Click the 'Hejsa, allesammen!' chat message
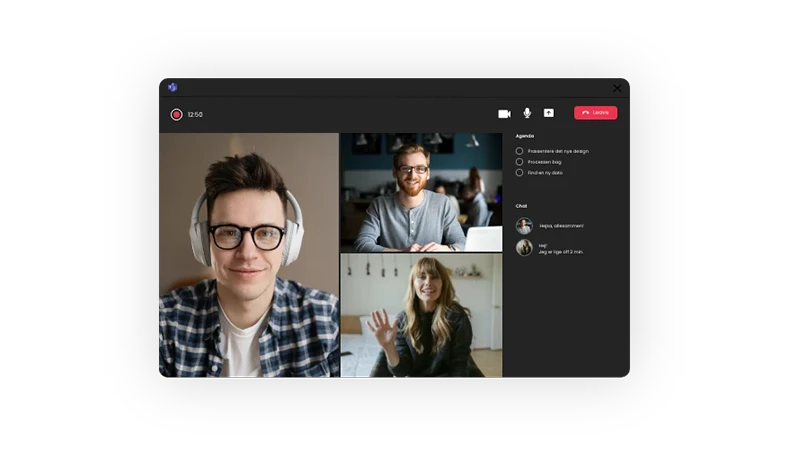The width and height of the screenshot is (789, 461). (562, 226)
